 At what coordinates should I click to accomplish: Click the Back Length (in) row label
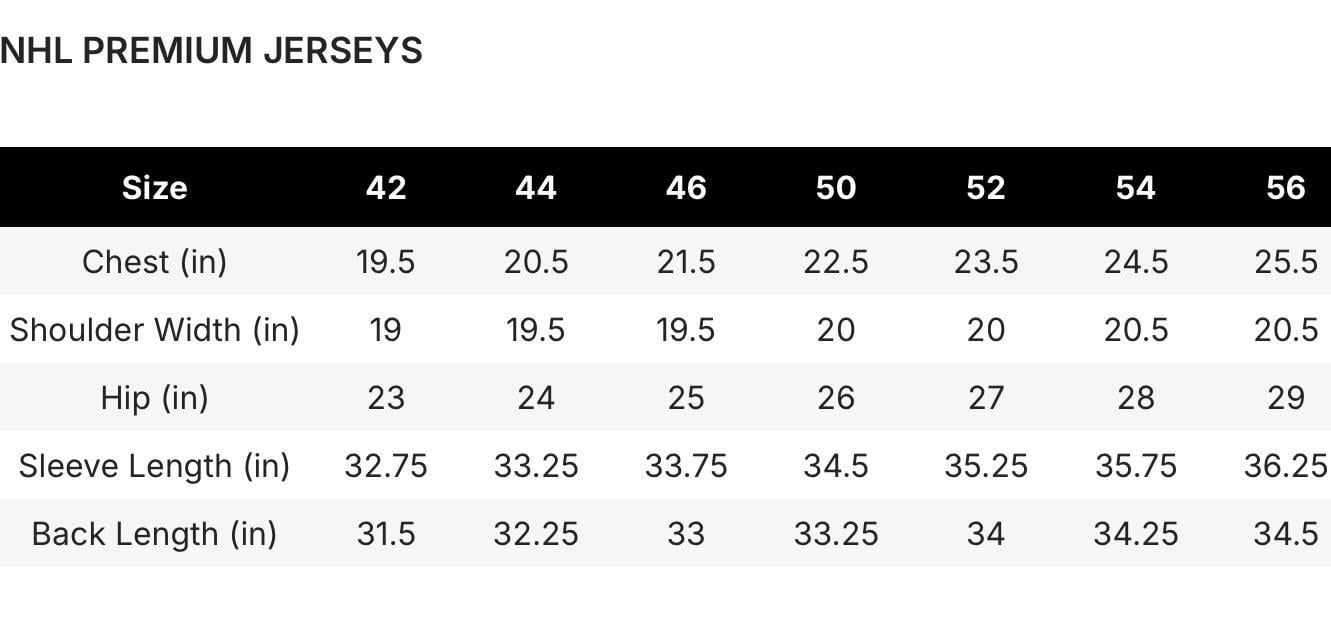point(154,534)
